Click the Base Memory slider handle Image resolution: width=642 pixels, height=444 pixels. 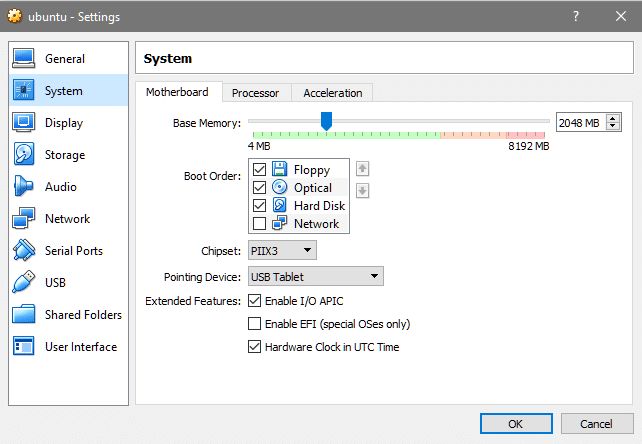point(326,121)
